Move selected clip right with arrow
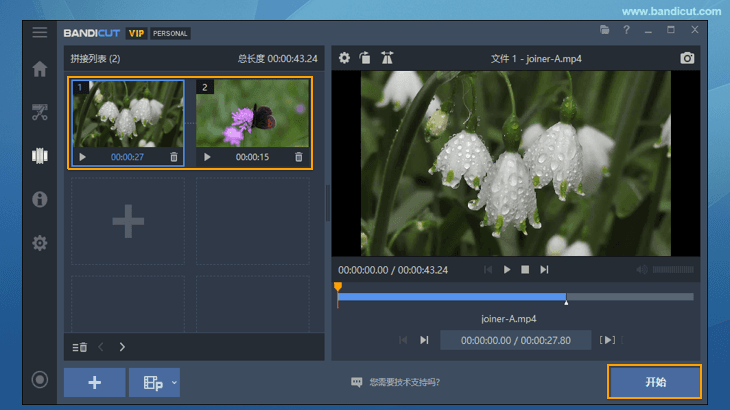 click(122, 347)
